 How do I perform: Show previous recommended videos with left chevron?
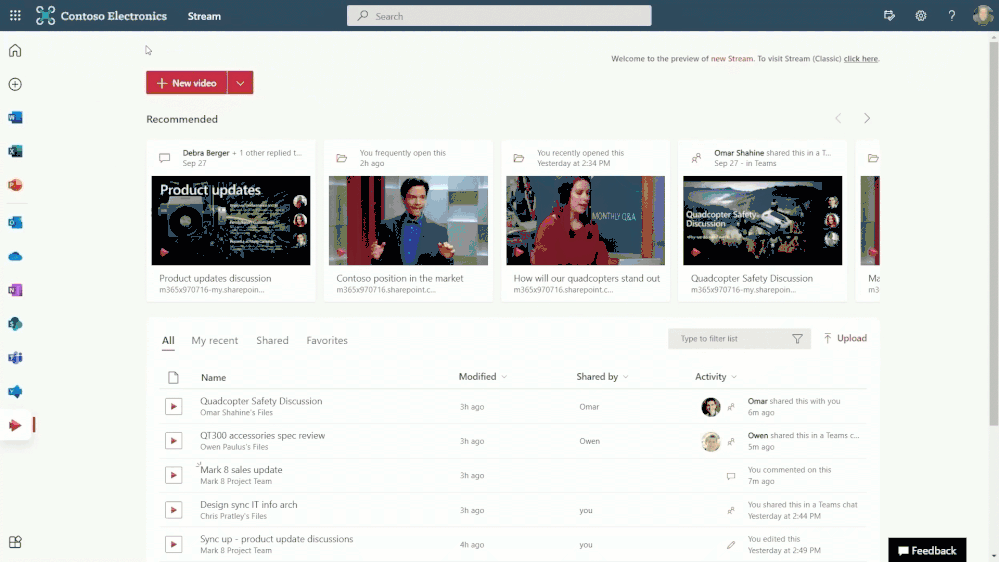pyautogui.click(x=838, y=119)
